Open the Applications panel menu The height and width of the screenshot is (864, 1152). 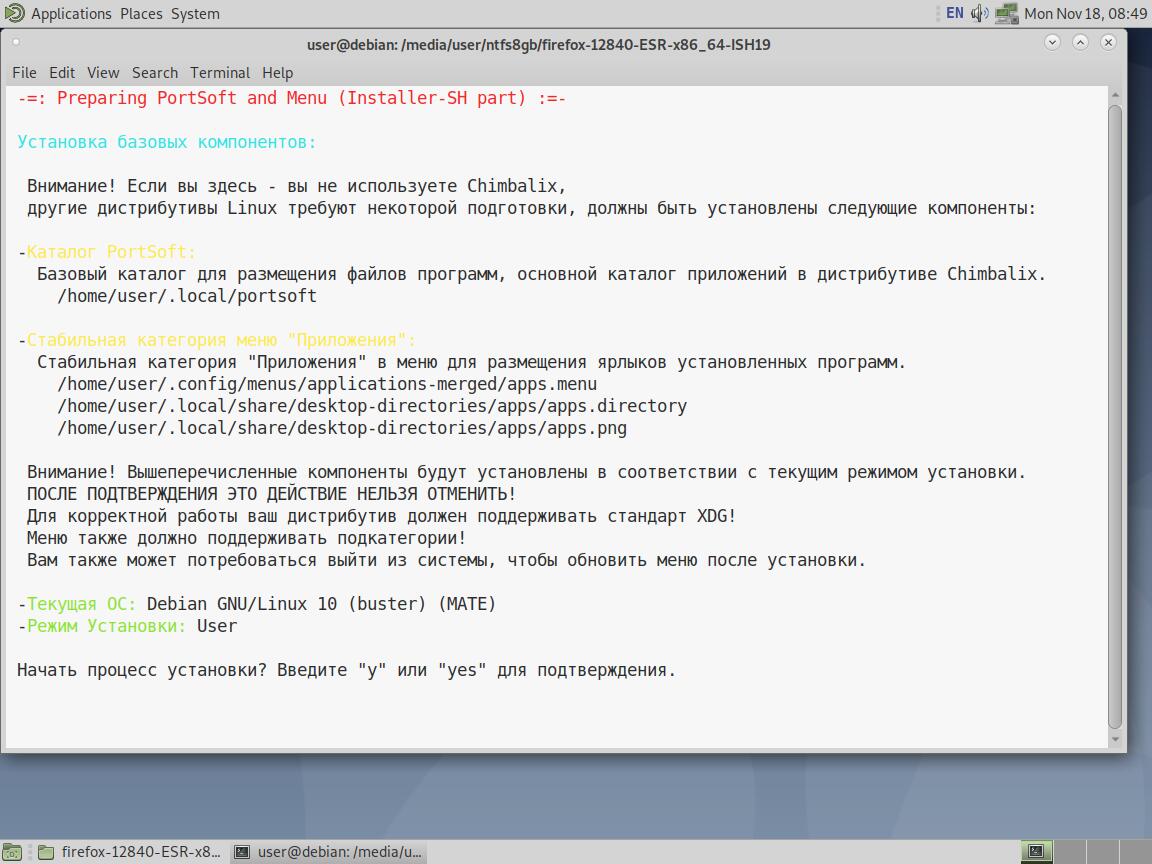71,13
